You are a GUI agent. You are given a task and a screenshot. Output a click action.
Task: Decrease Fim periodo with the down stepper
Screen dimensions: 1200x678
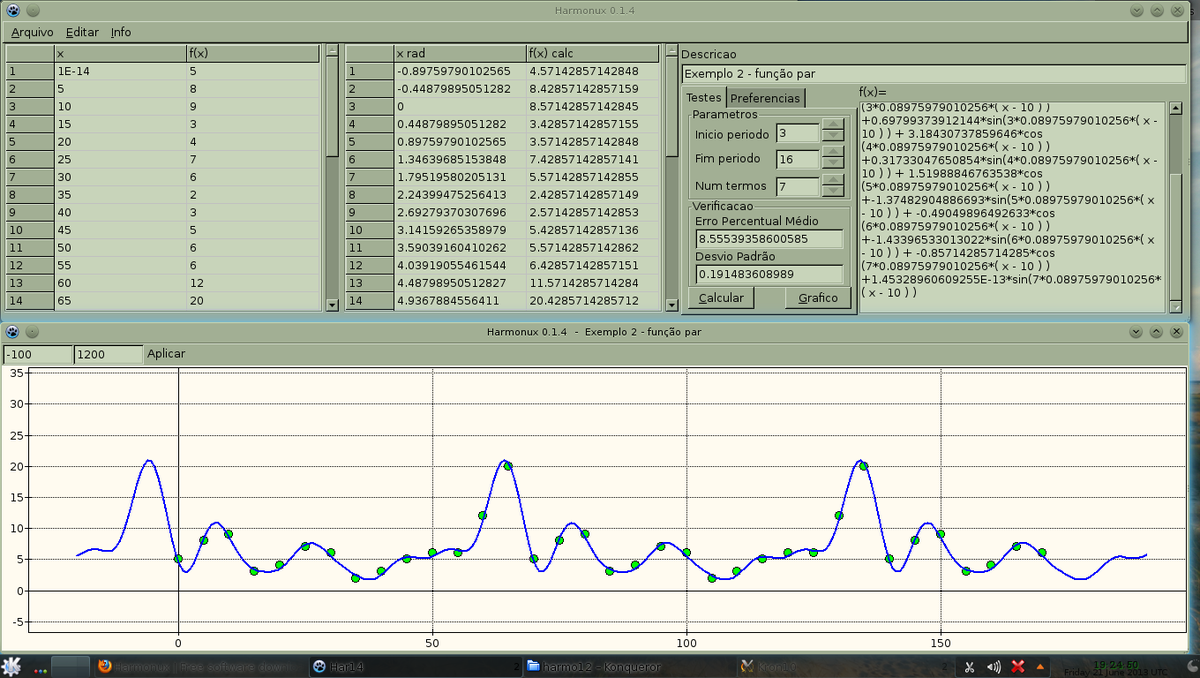click(831, 162)
